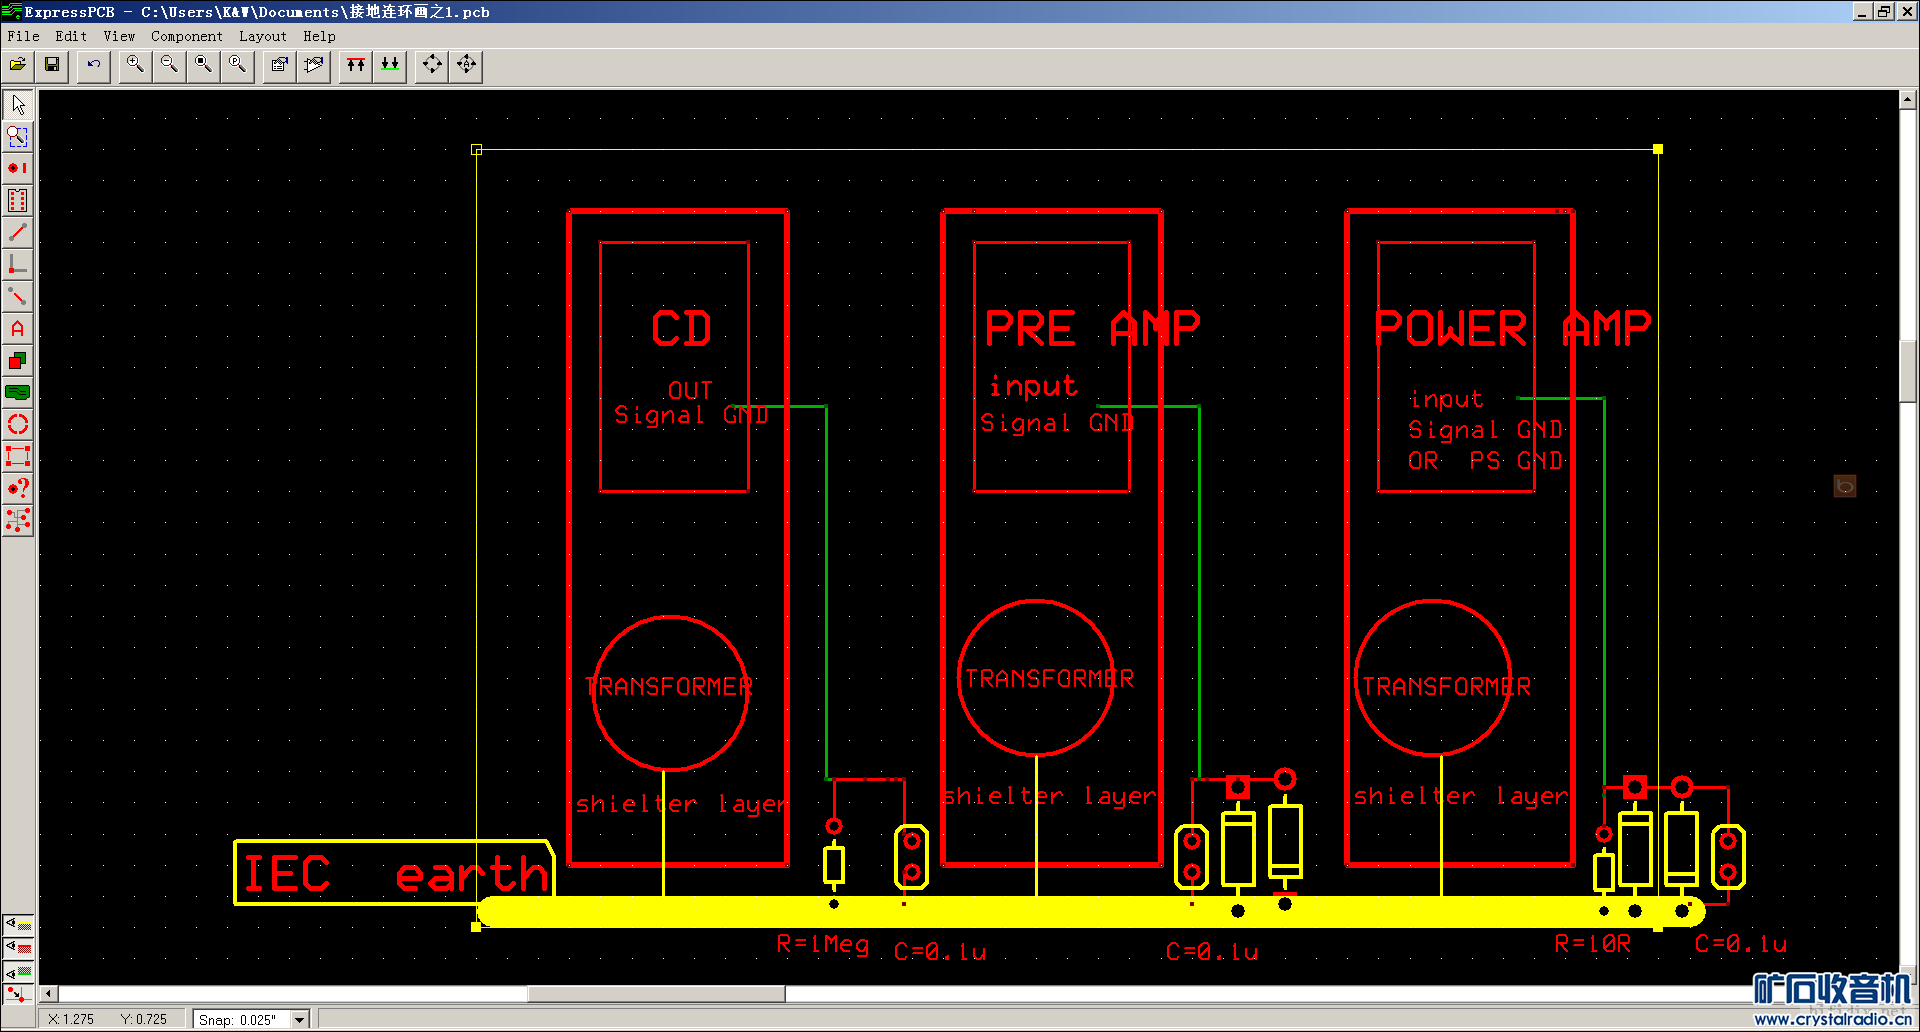Screen dimensions: 1920x1032
Task: Select the CD transformer label text
Action: [x=669, y=687]
